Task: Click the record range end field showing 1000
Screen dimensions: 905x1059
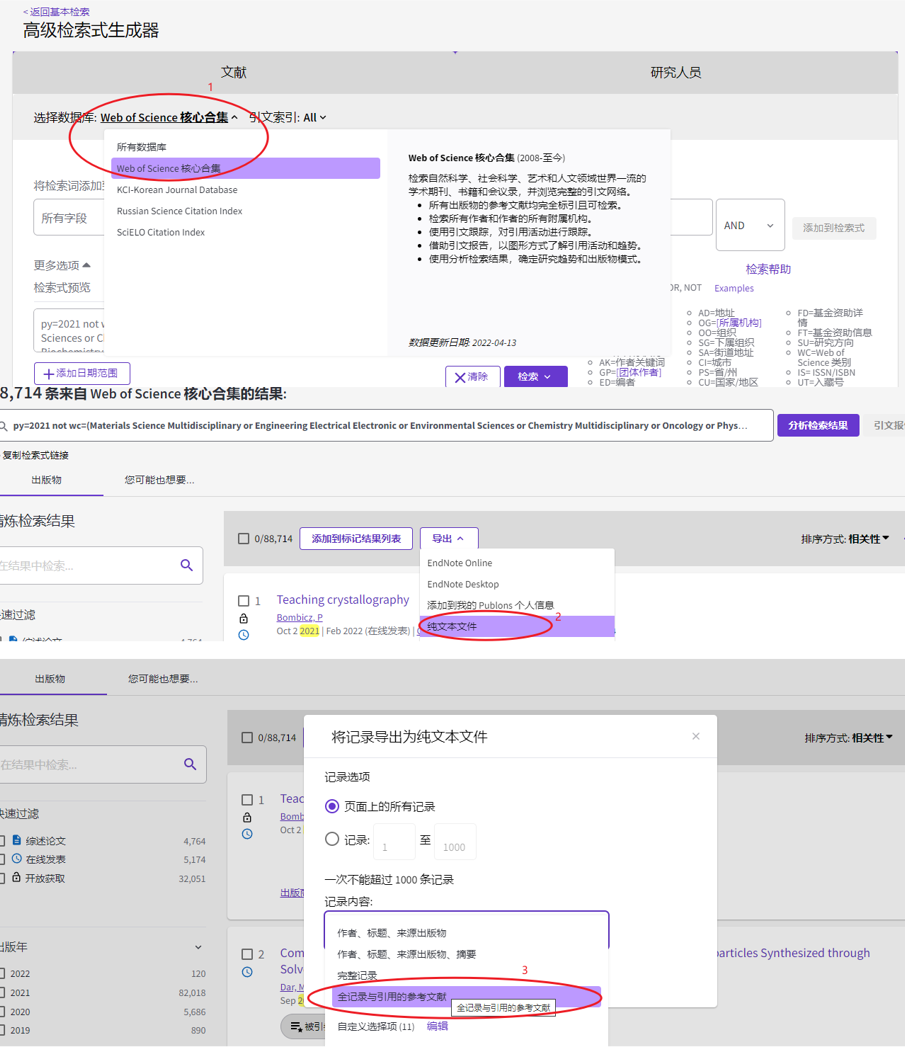Action: 455,842
